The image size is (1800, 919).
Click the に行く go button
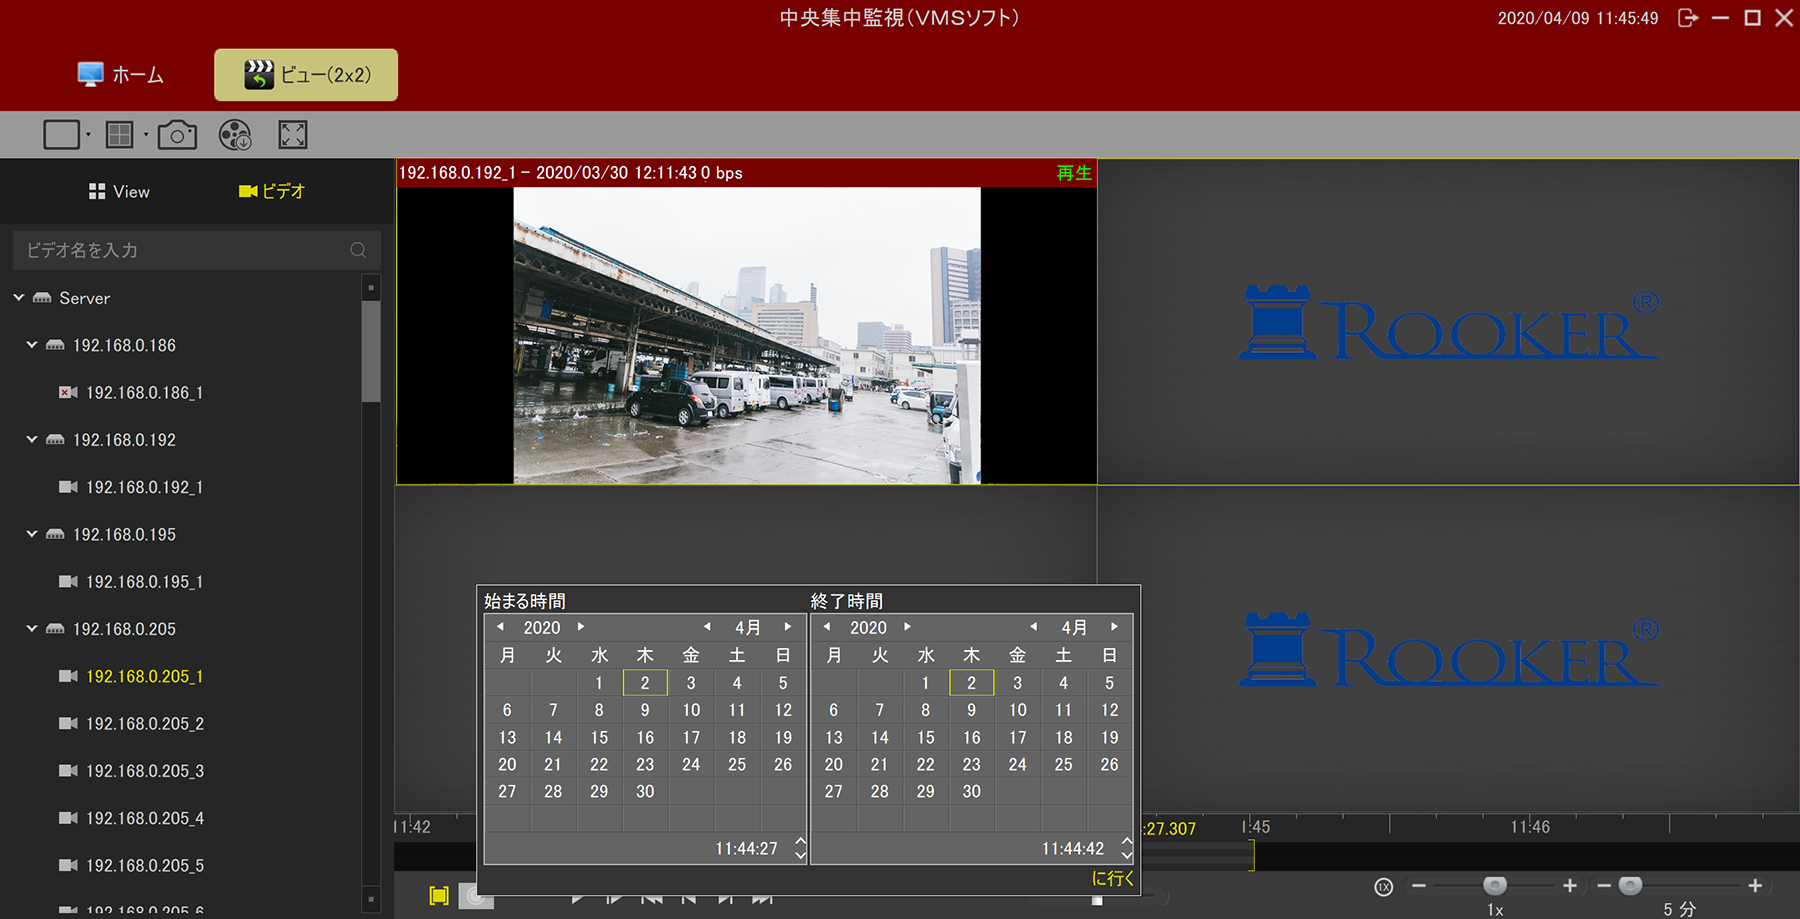click(x=1112, y=878)
